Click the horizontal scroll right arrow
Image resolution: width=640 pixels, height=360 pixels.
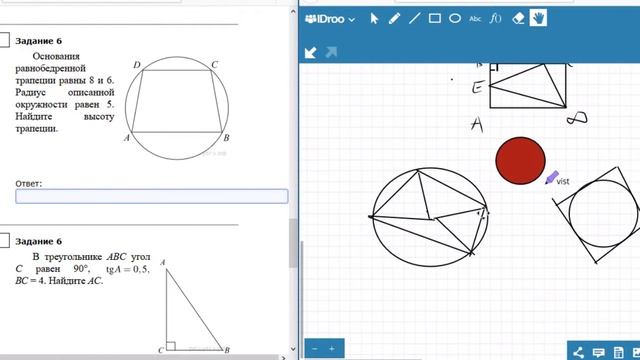(x=284, y=358)
